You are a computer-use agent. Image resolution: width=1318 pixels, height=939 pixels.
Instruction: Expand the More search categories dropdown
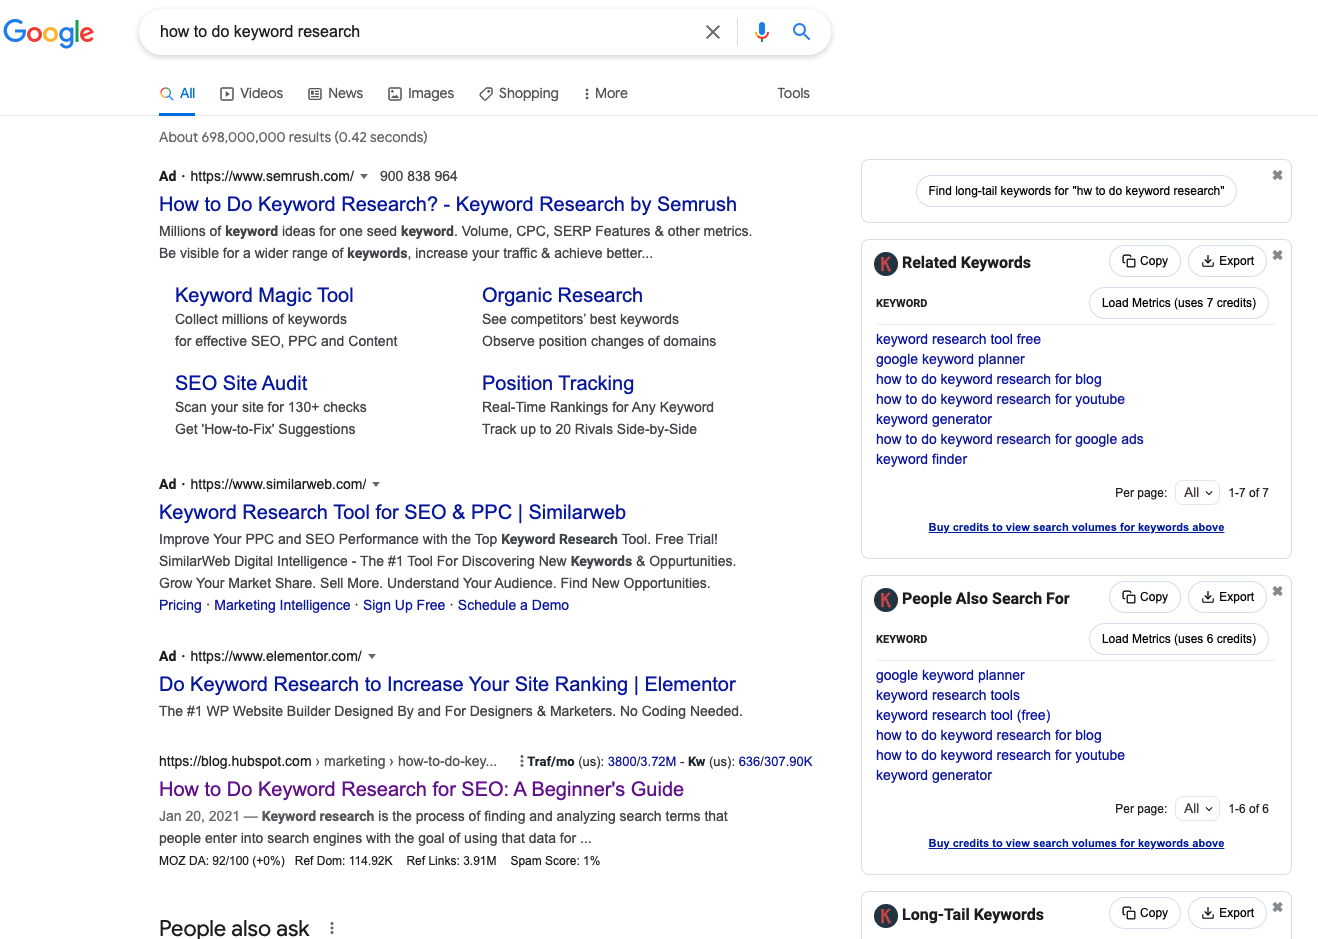coord(604,93)
